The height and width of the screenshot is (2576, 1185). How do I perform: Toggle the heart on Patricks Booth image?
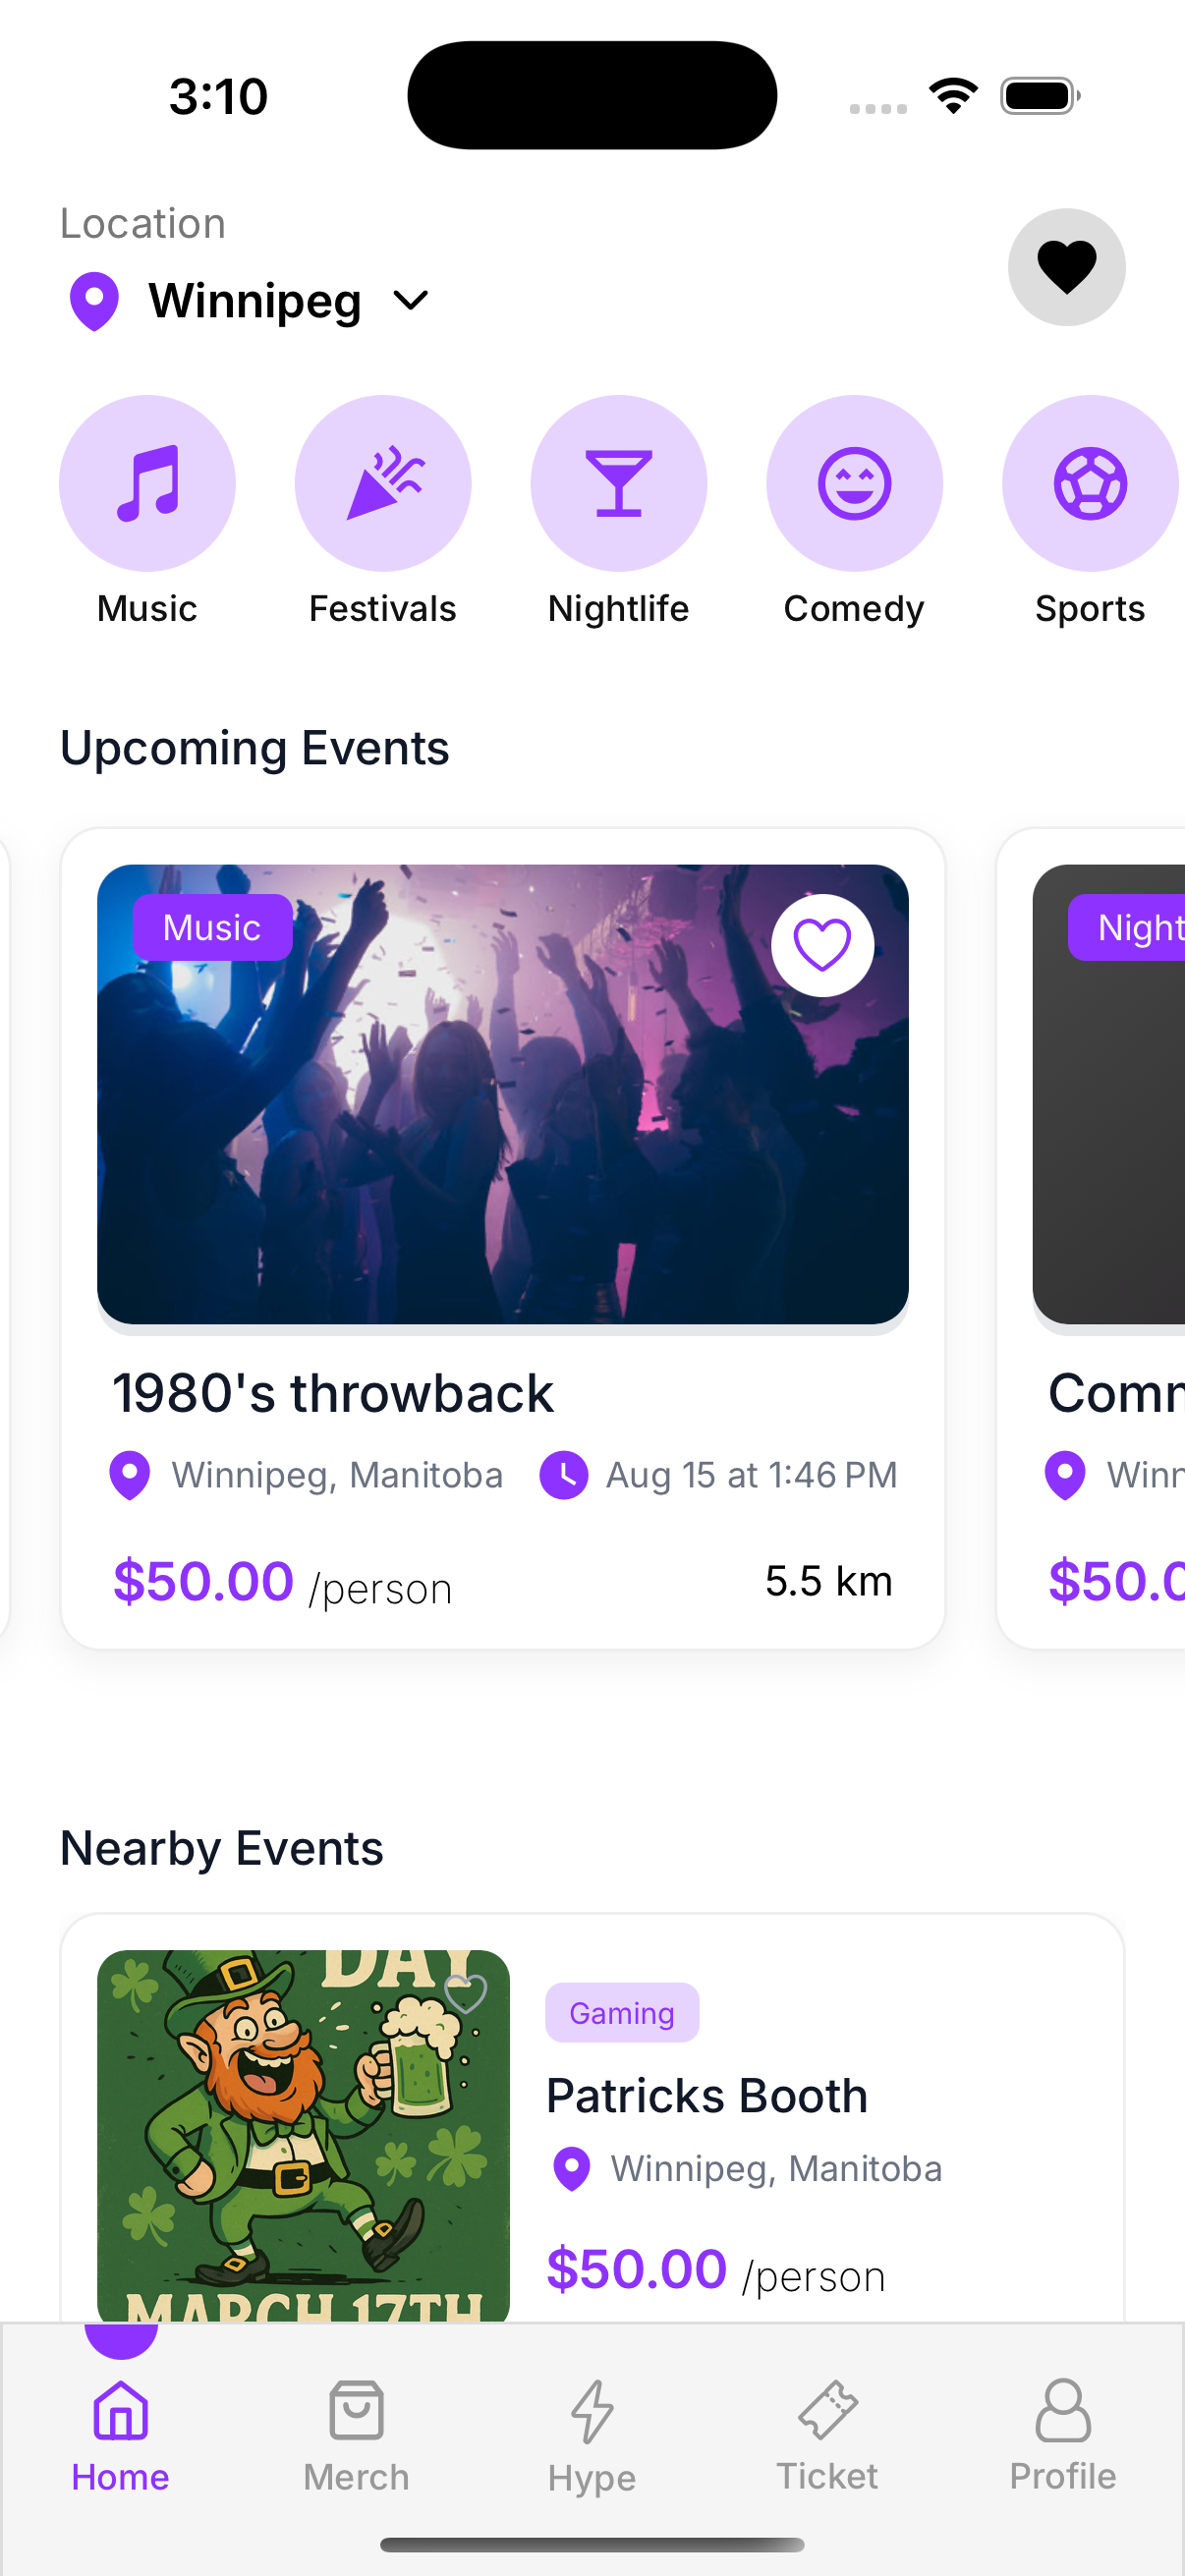[x=465, y=1994]
